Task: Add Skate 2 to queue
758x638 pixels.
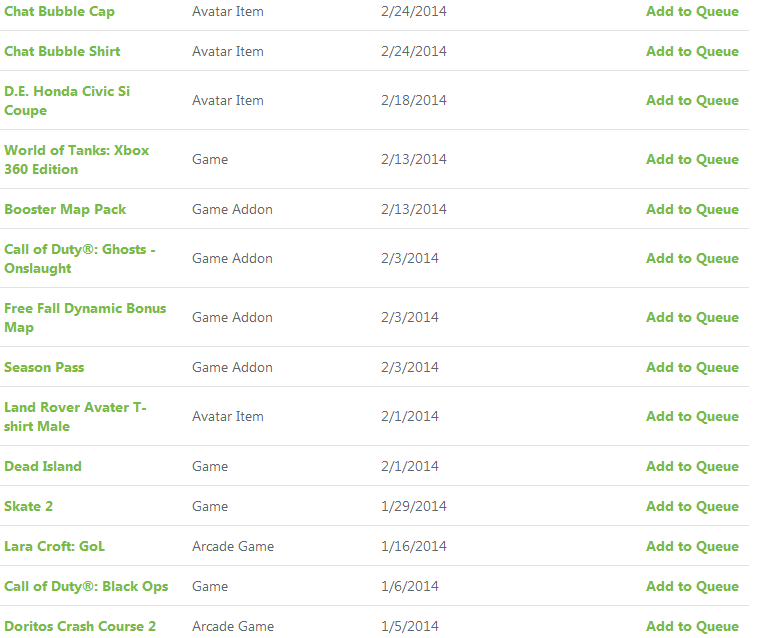Action: pyautogui.click(x=692, y=507)
